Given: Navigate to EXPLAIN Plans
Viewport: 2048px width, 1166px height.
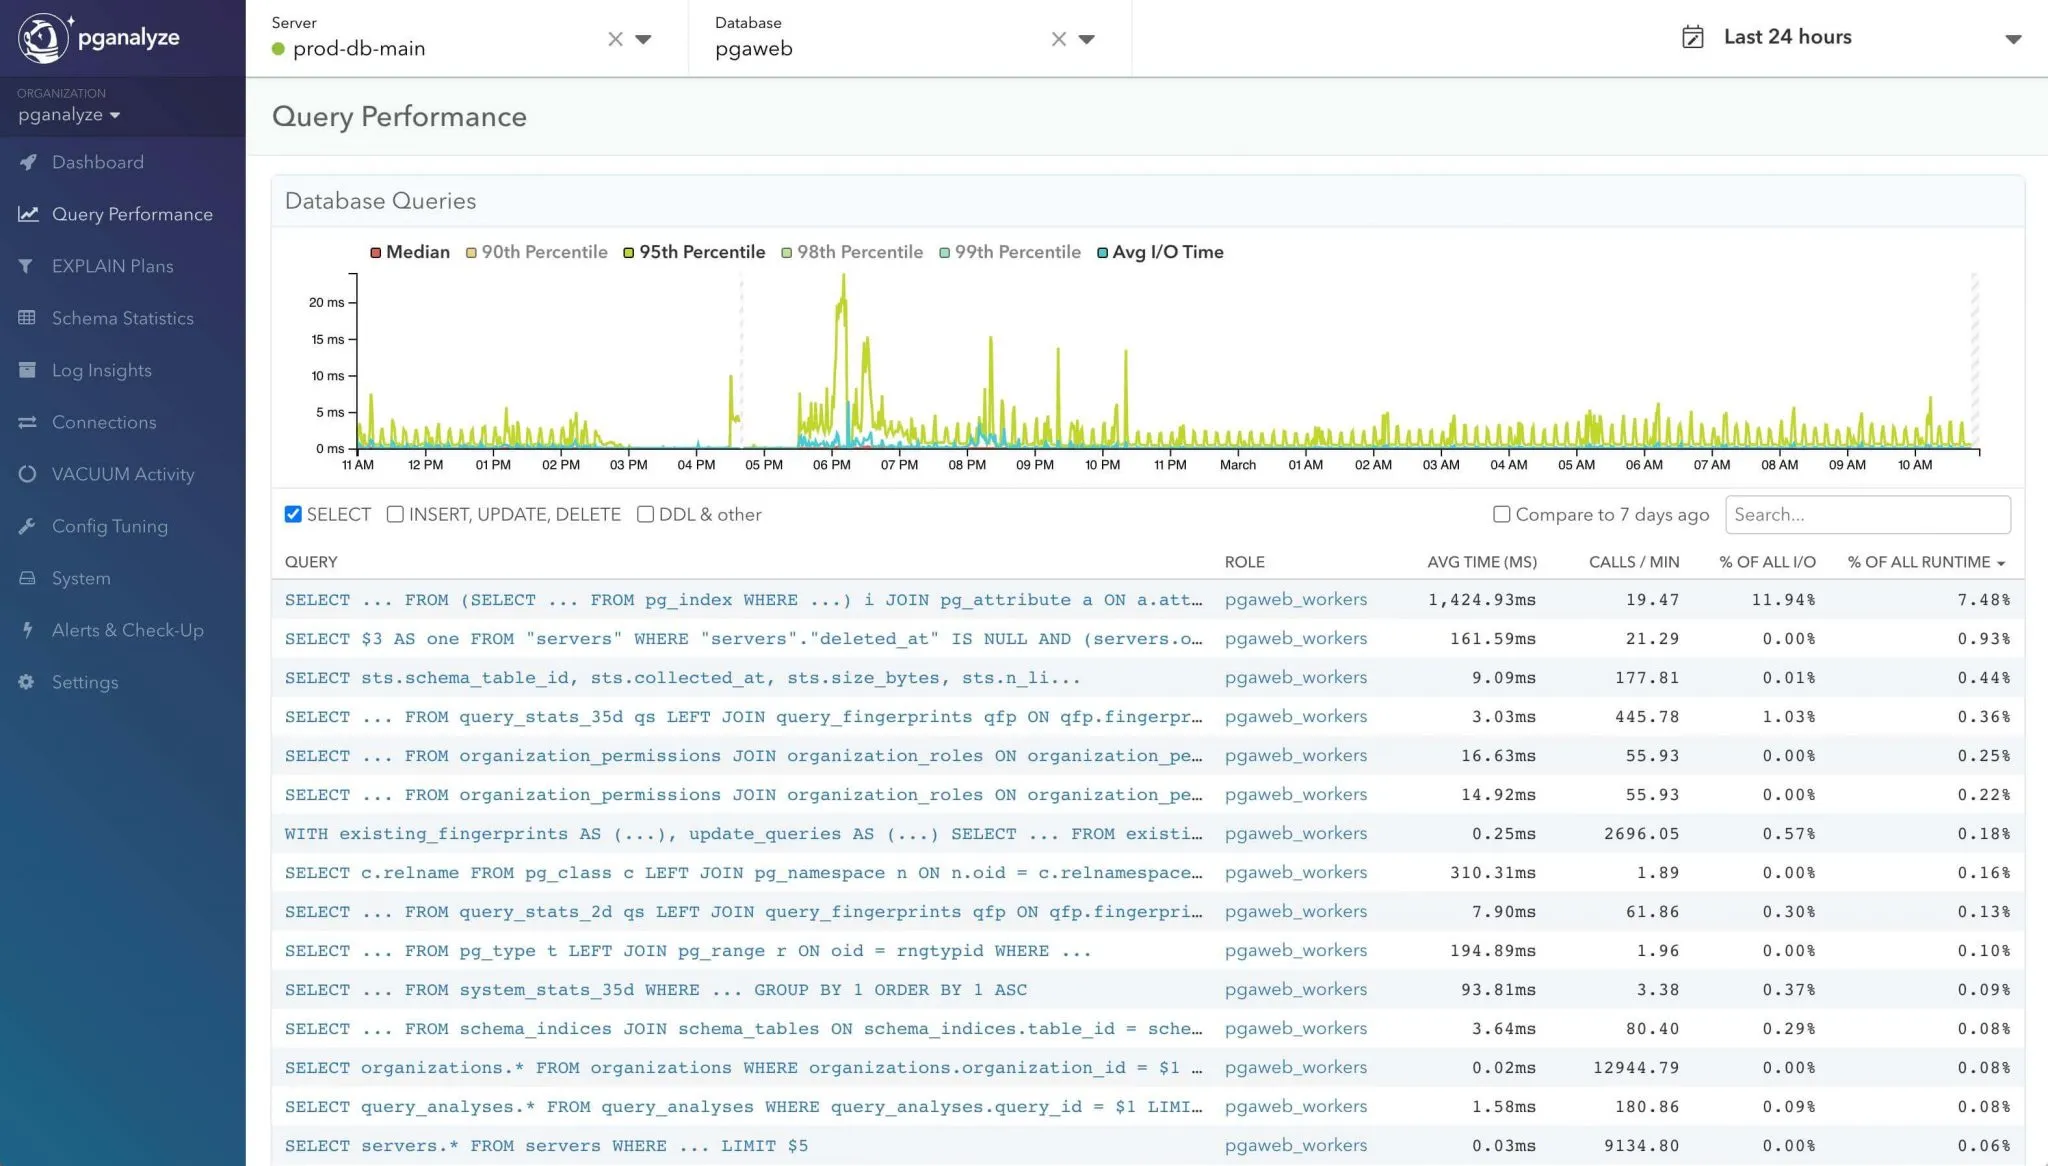Looking at the screenshot, I should [113, 266].
